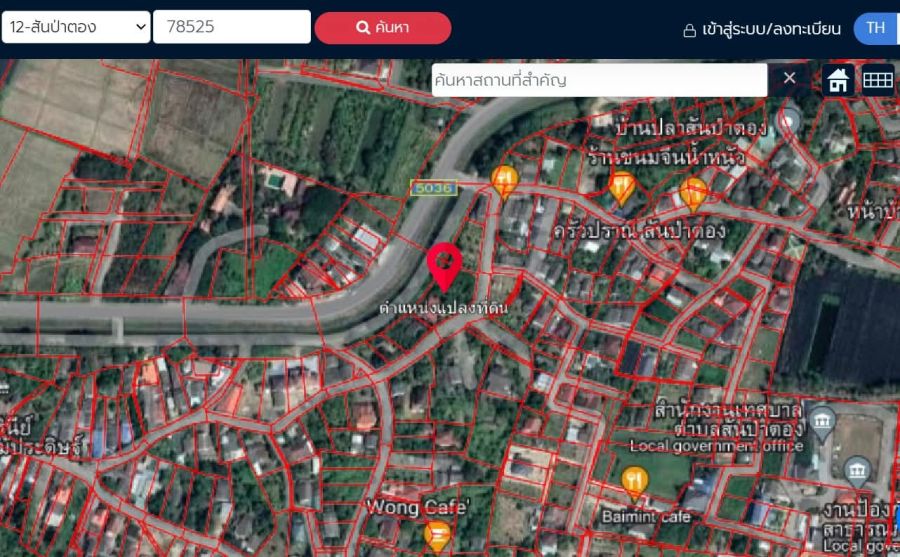Click the ครัวปราณ สันป่าตอง restaurant marker

click(x=693, y=192)
